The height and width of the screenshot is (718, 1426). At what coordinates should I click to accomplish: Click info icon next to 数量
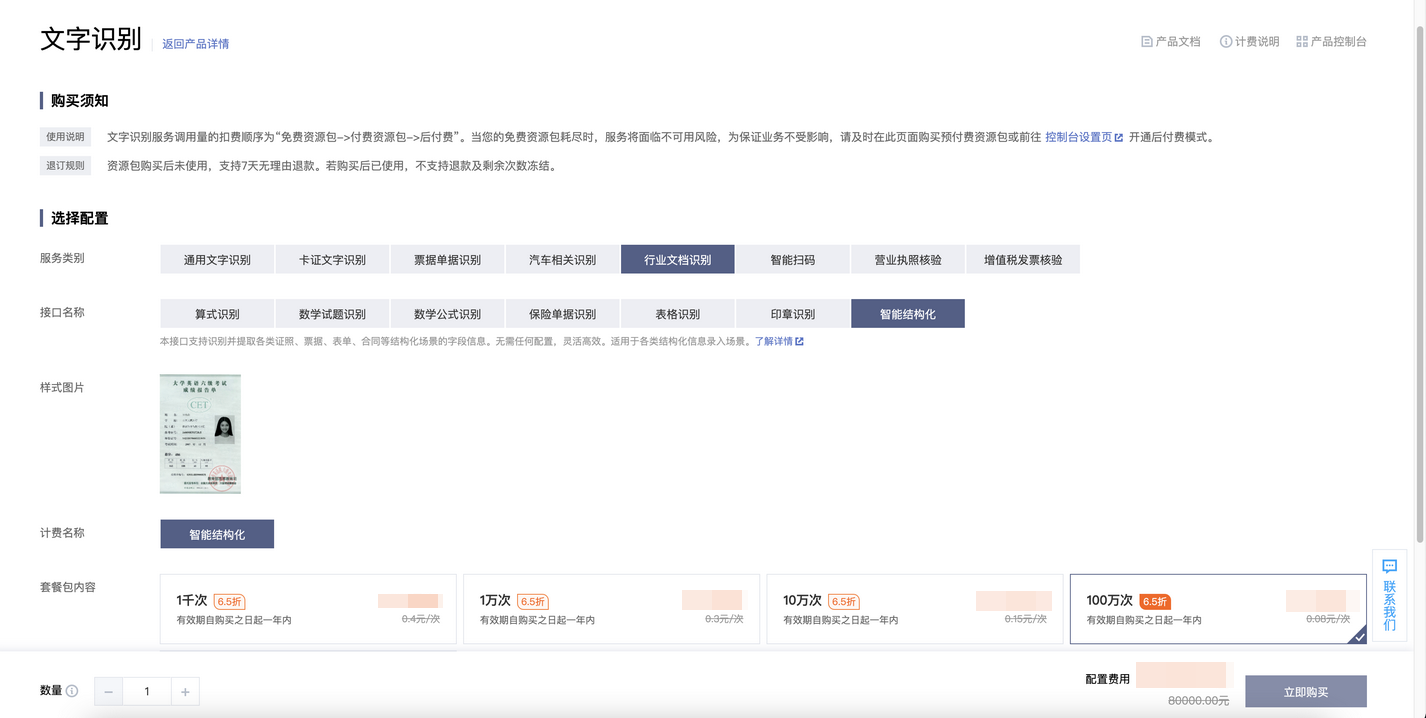tap(72, 691)
